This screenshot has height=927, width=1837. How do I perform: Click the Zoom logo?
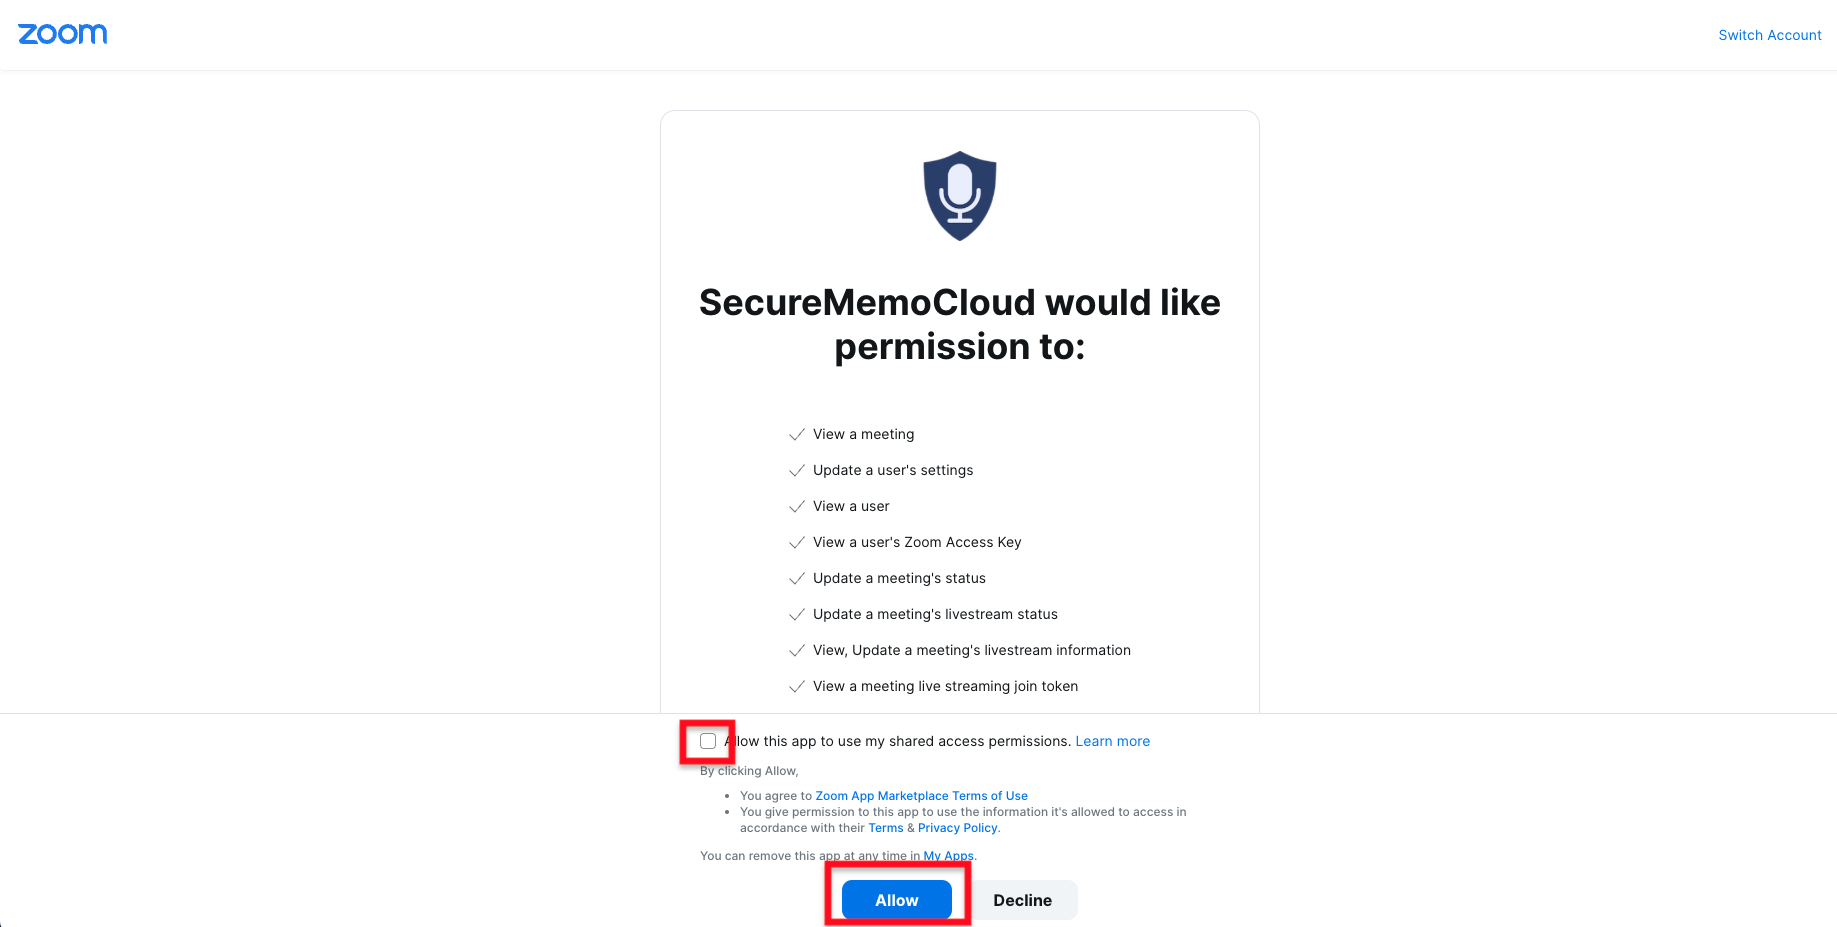click(62, 34)
